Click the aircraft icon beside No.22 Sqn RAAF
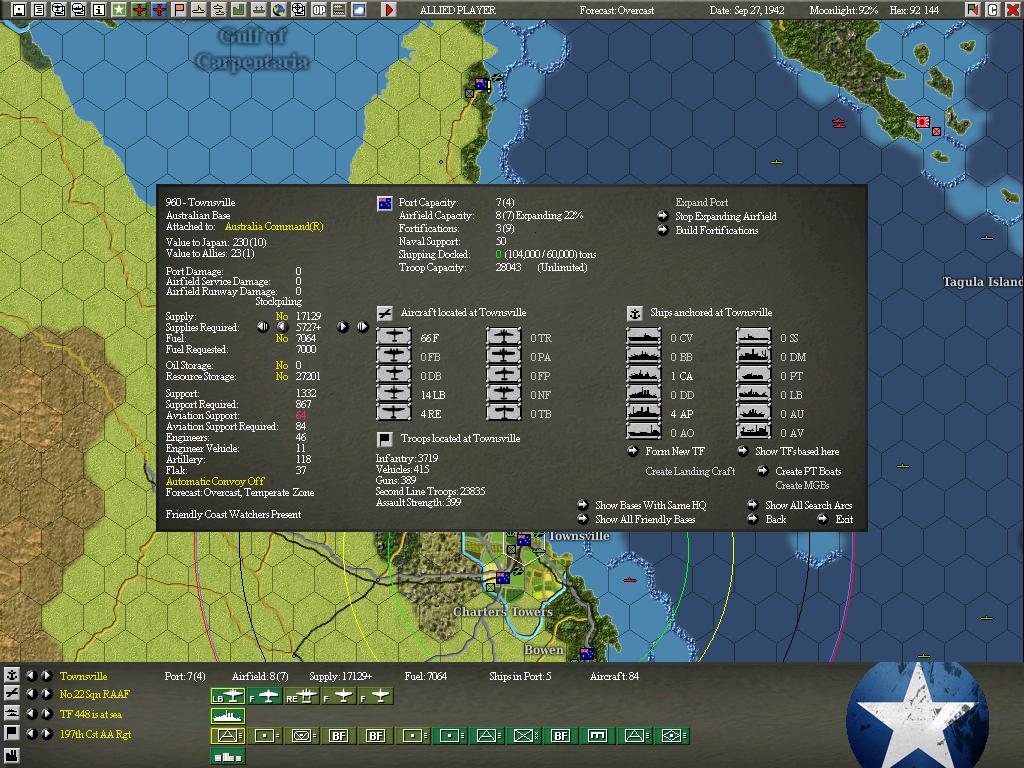The image size is (1024, 768). [12, 694]
